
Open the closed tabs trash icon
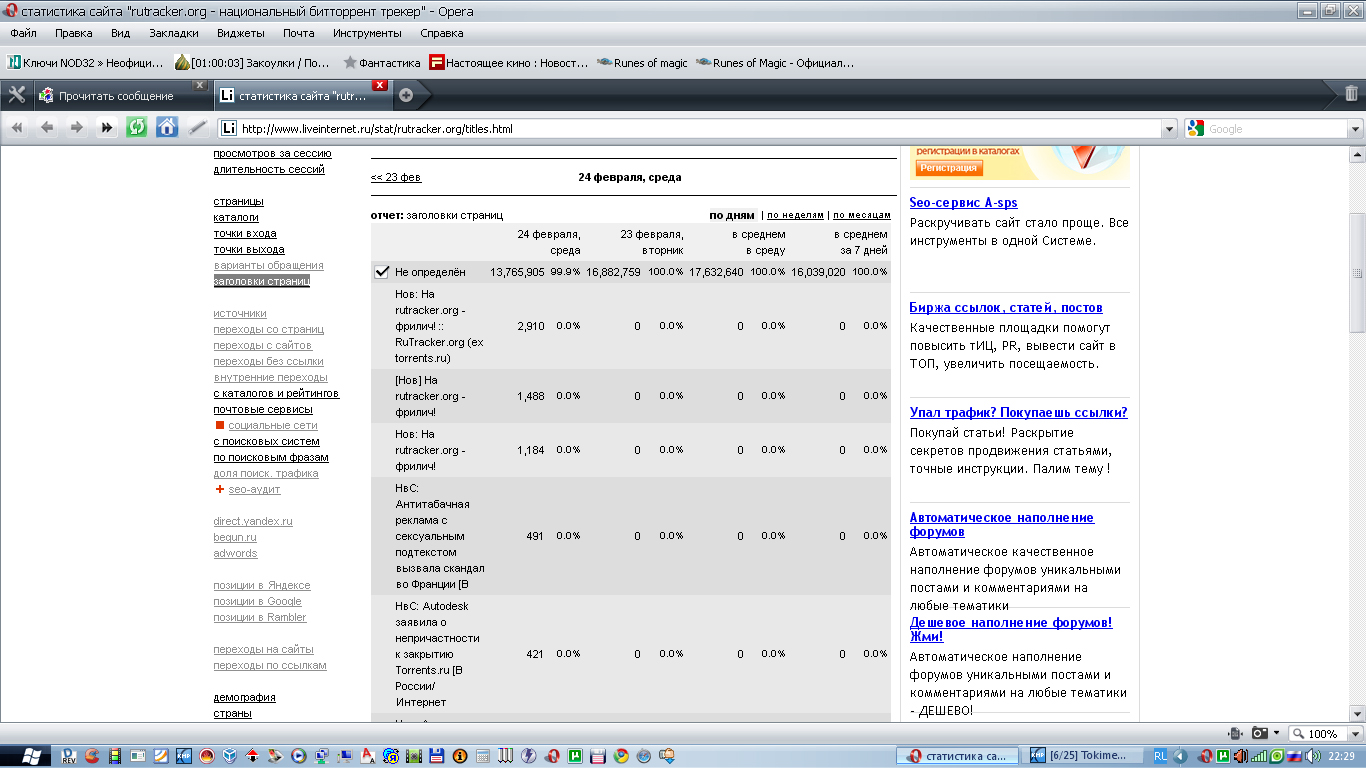coord(1351,94)
